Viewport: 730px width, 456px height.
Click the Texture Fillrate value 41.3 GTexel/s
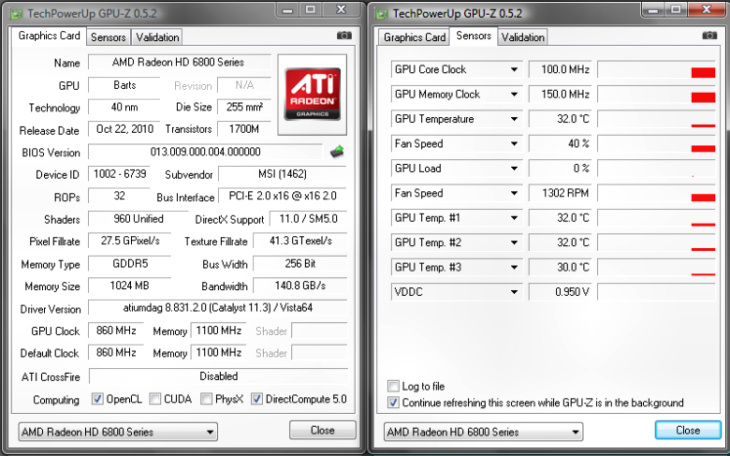click(300, 241)
